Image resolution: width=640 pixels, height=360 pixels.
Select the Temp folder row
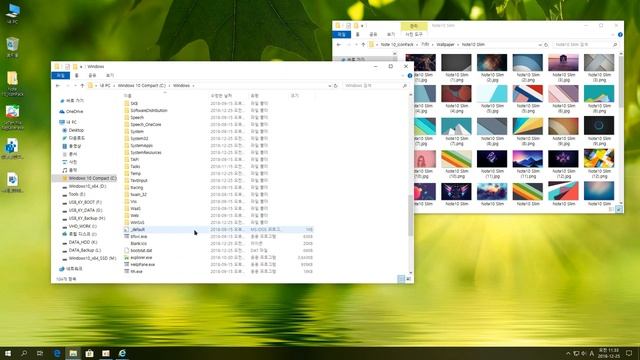tap(218, 173)
